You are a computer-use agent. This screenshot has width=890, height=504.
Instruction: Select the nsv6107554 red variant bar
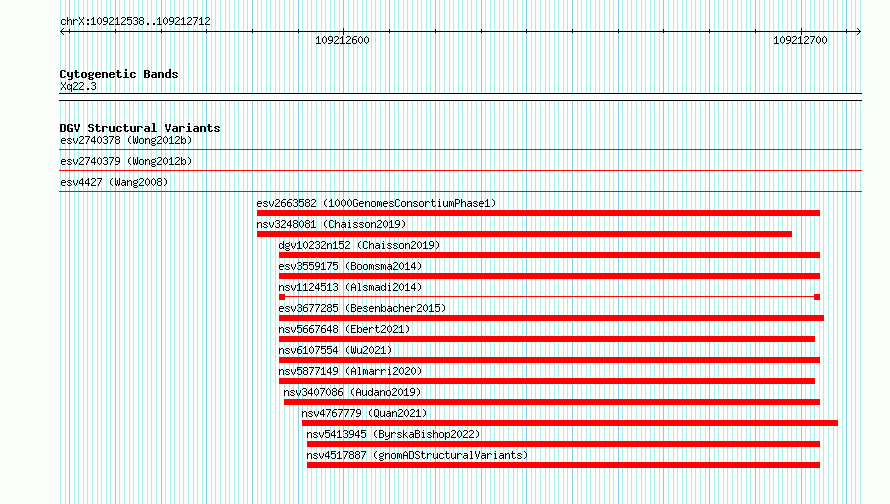click(x=549, y=360)
